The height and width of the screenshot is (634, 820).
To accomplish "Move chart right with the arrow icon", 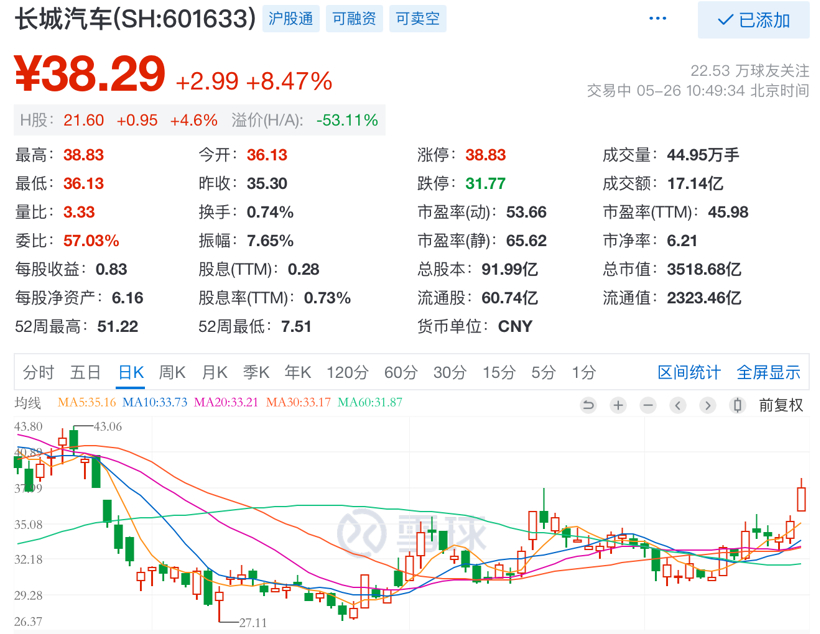I will [708, 405].
